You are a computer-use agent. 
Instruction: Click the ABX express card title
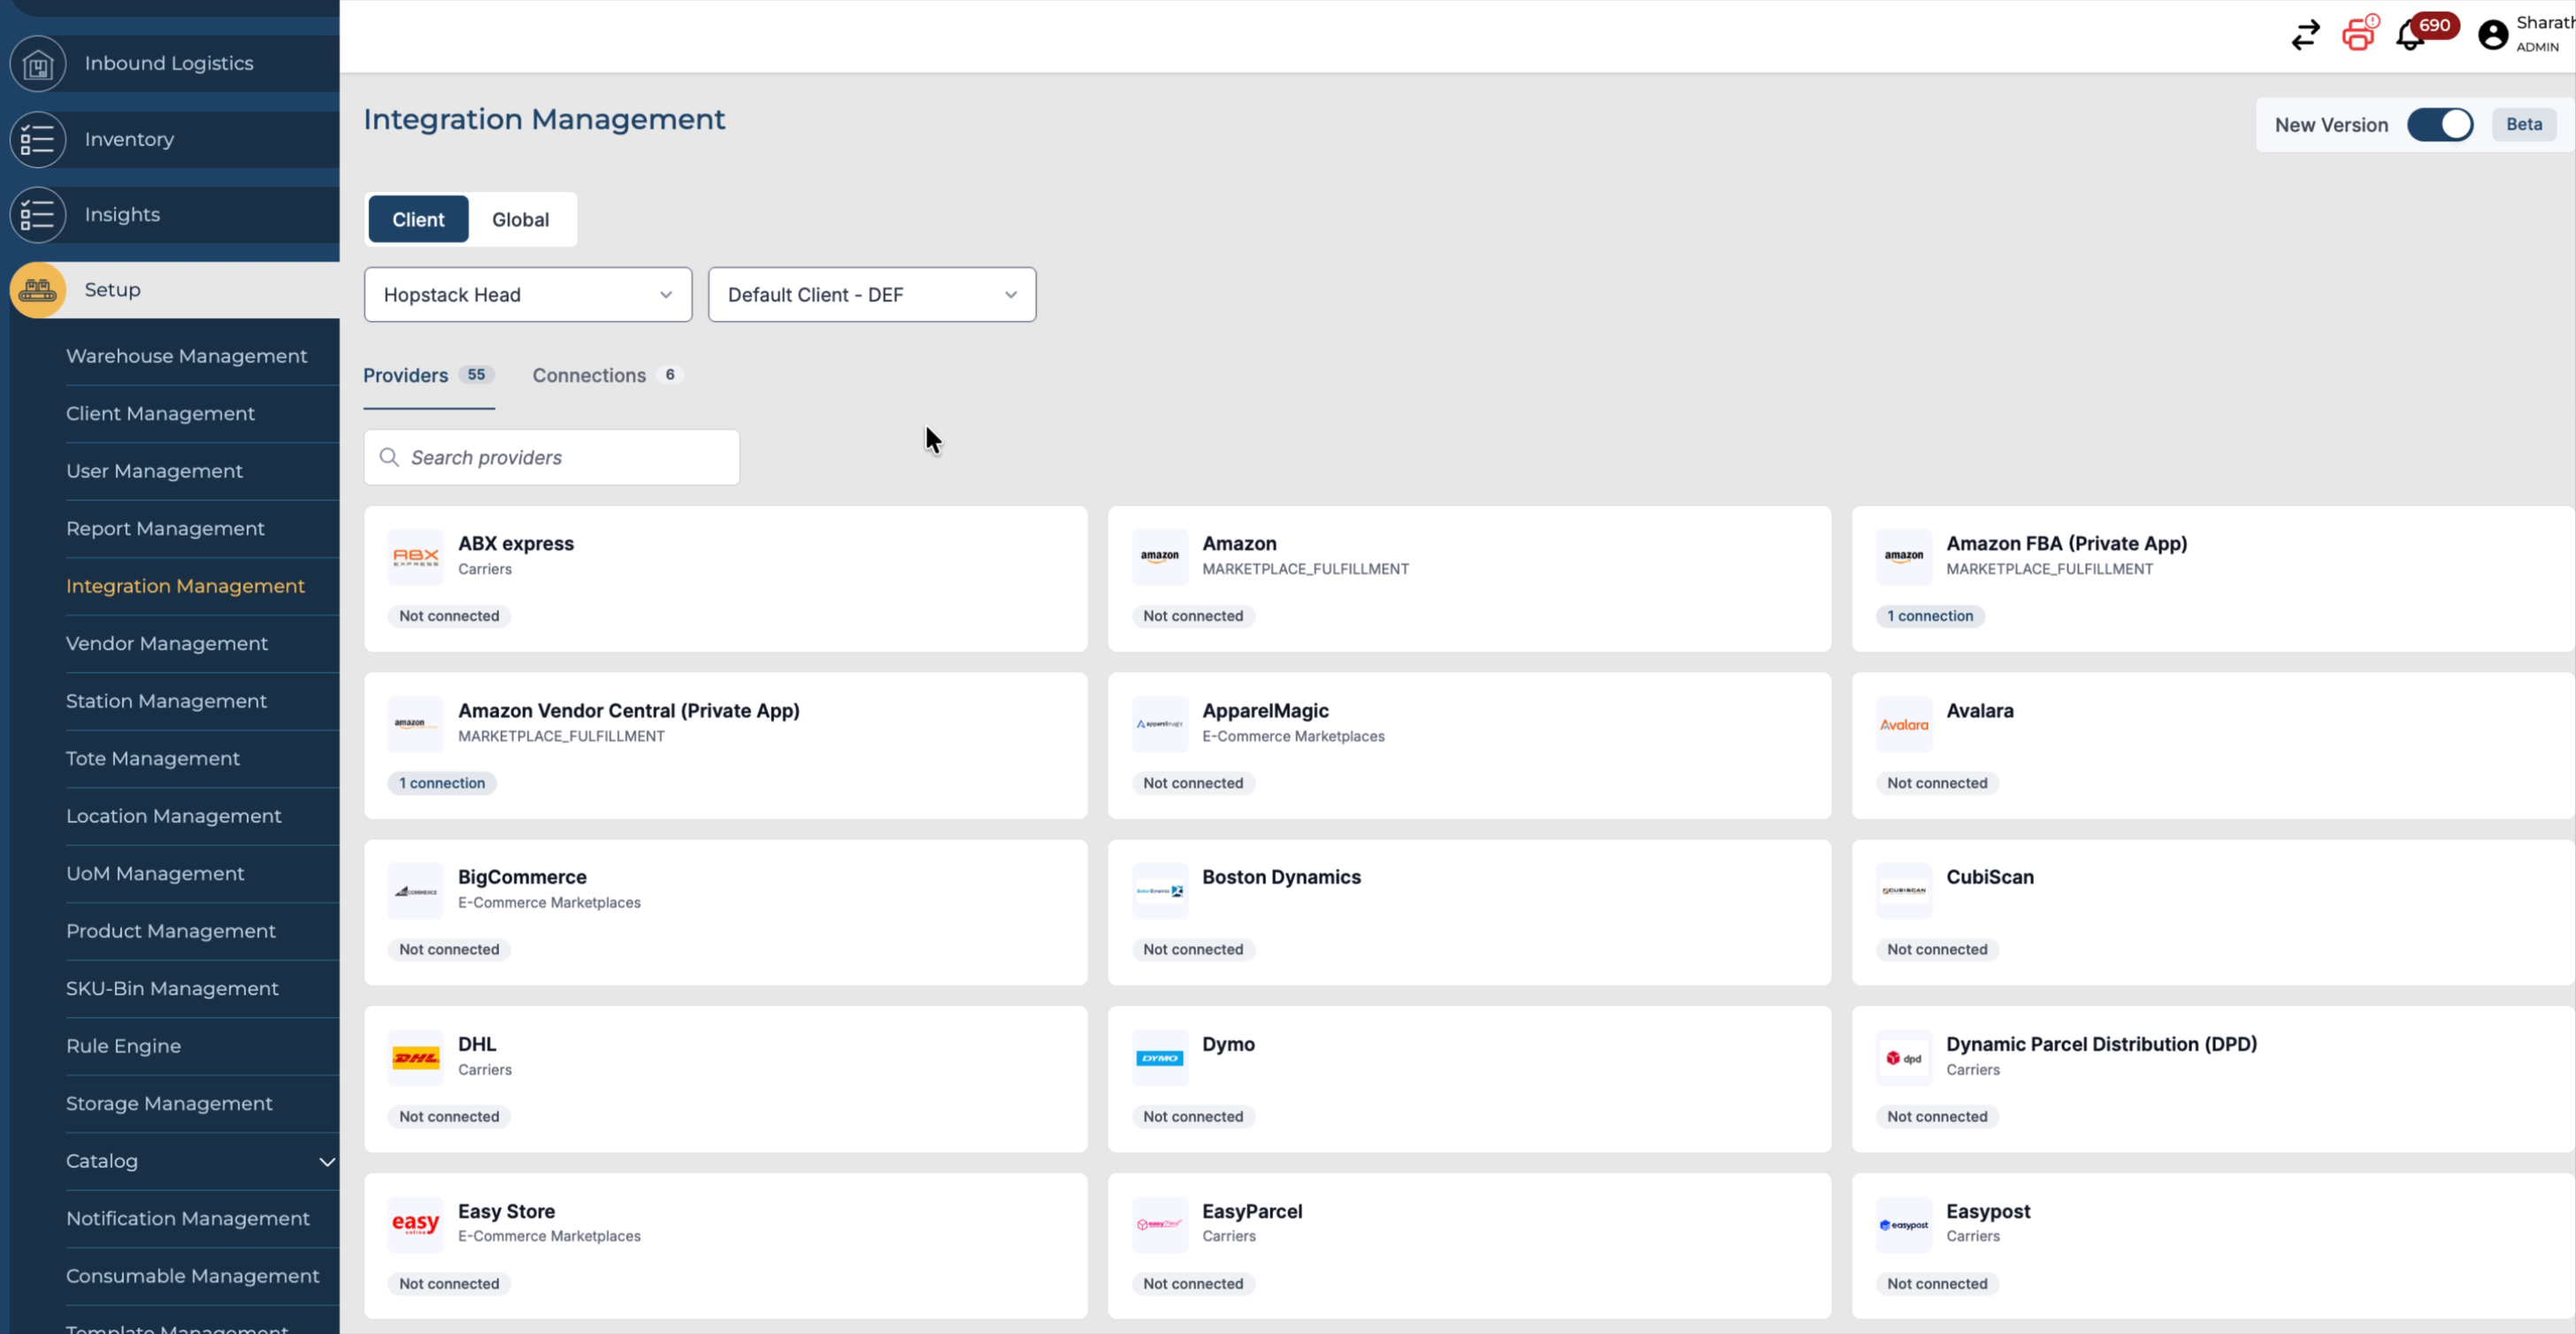(x=516, y=544)
